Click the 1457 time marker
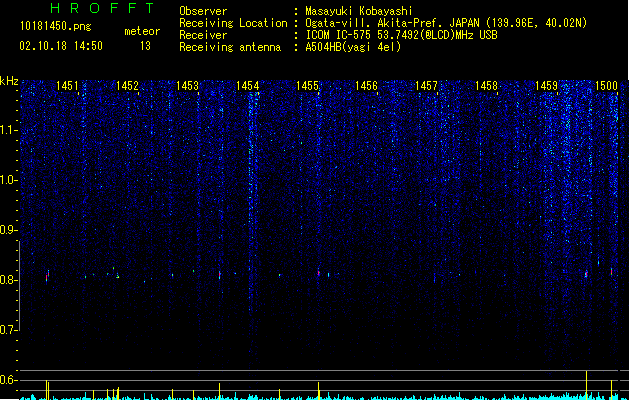Viewport: 629px width, 400px height. point(426,86)
